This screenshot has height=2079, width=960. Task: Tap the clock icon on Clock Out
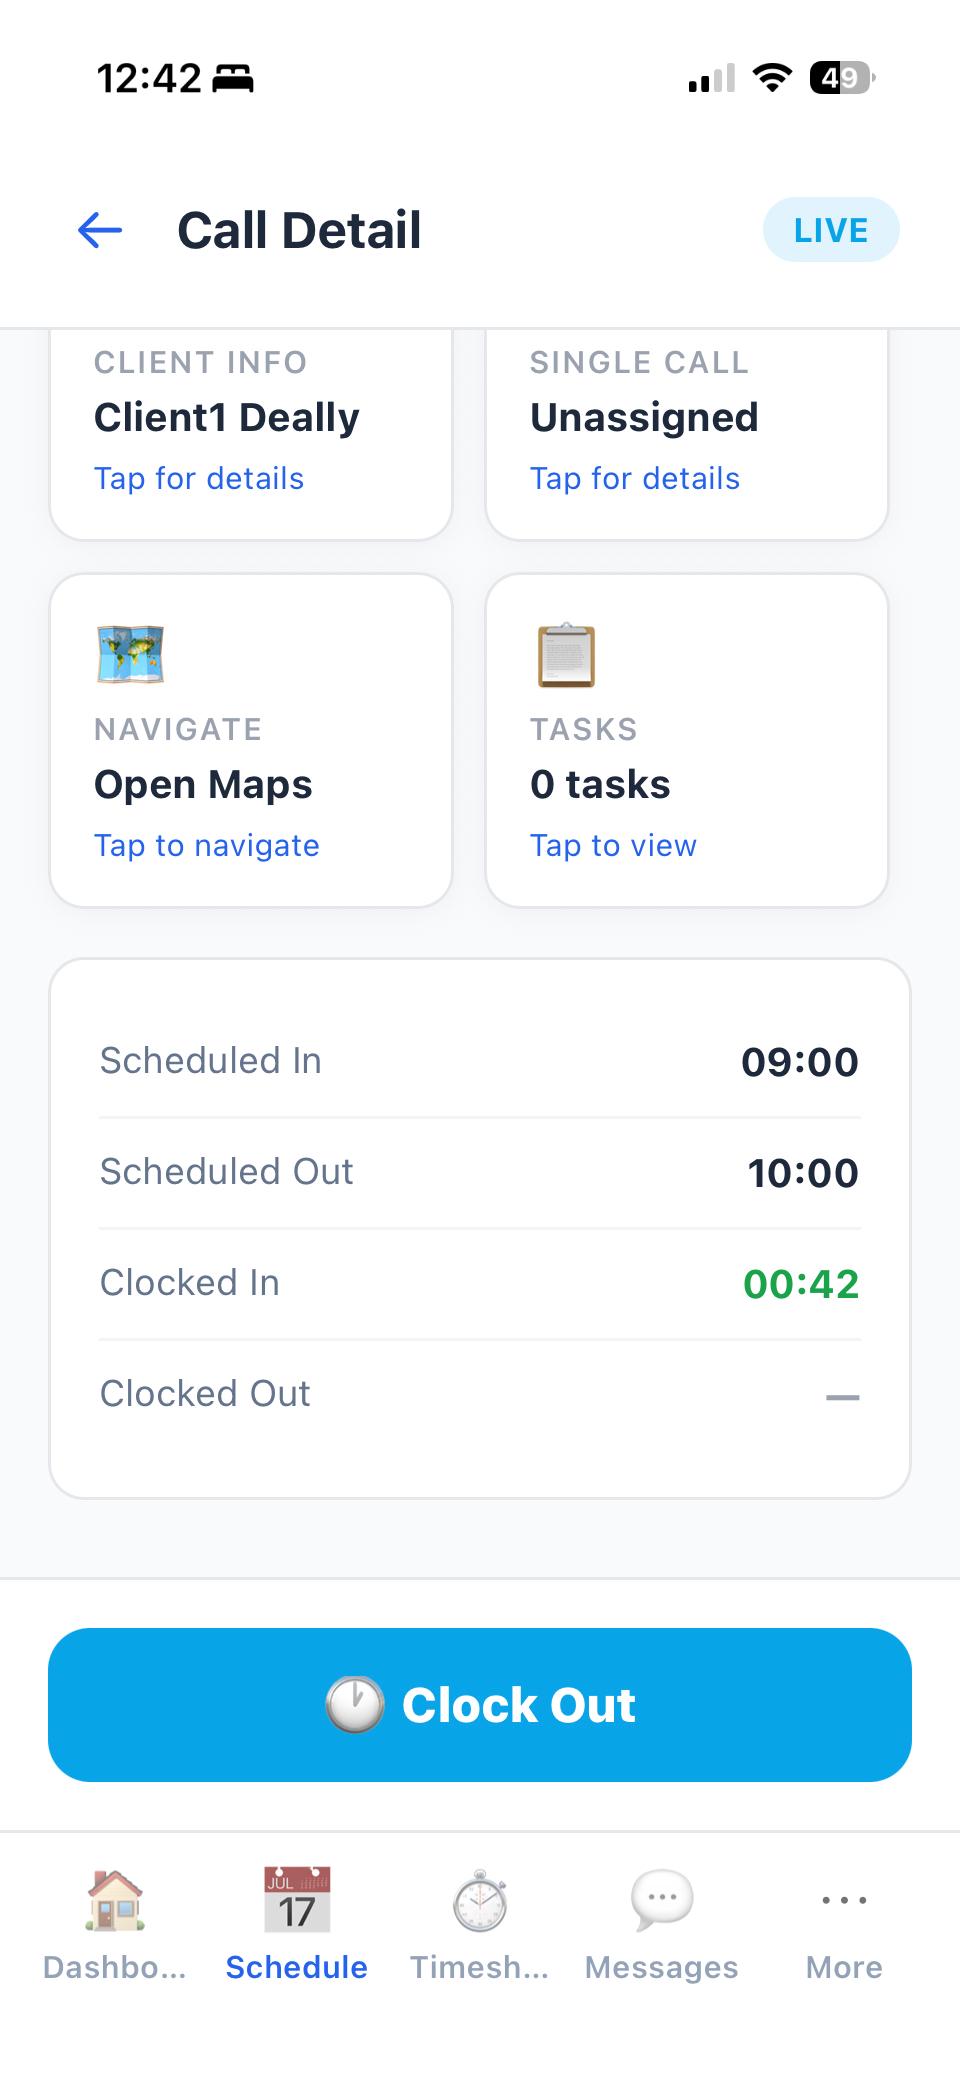click(x=355, y=1705)
